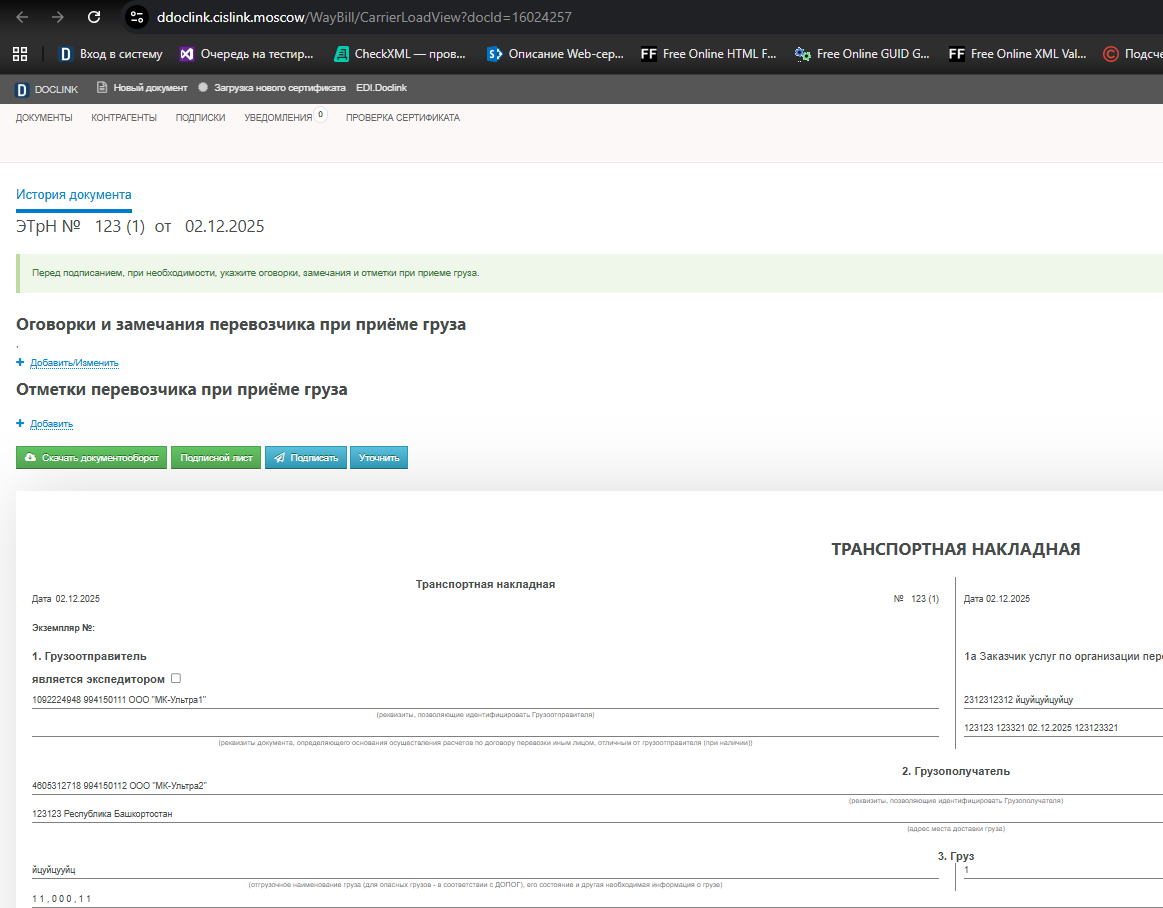The height and width of the screenshot is (908, 1163).
Task: Click 'Скачать документооборот' button
Action: 91,458
